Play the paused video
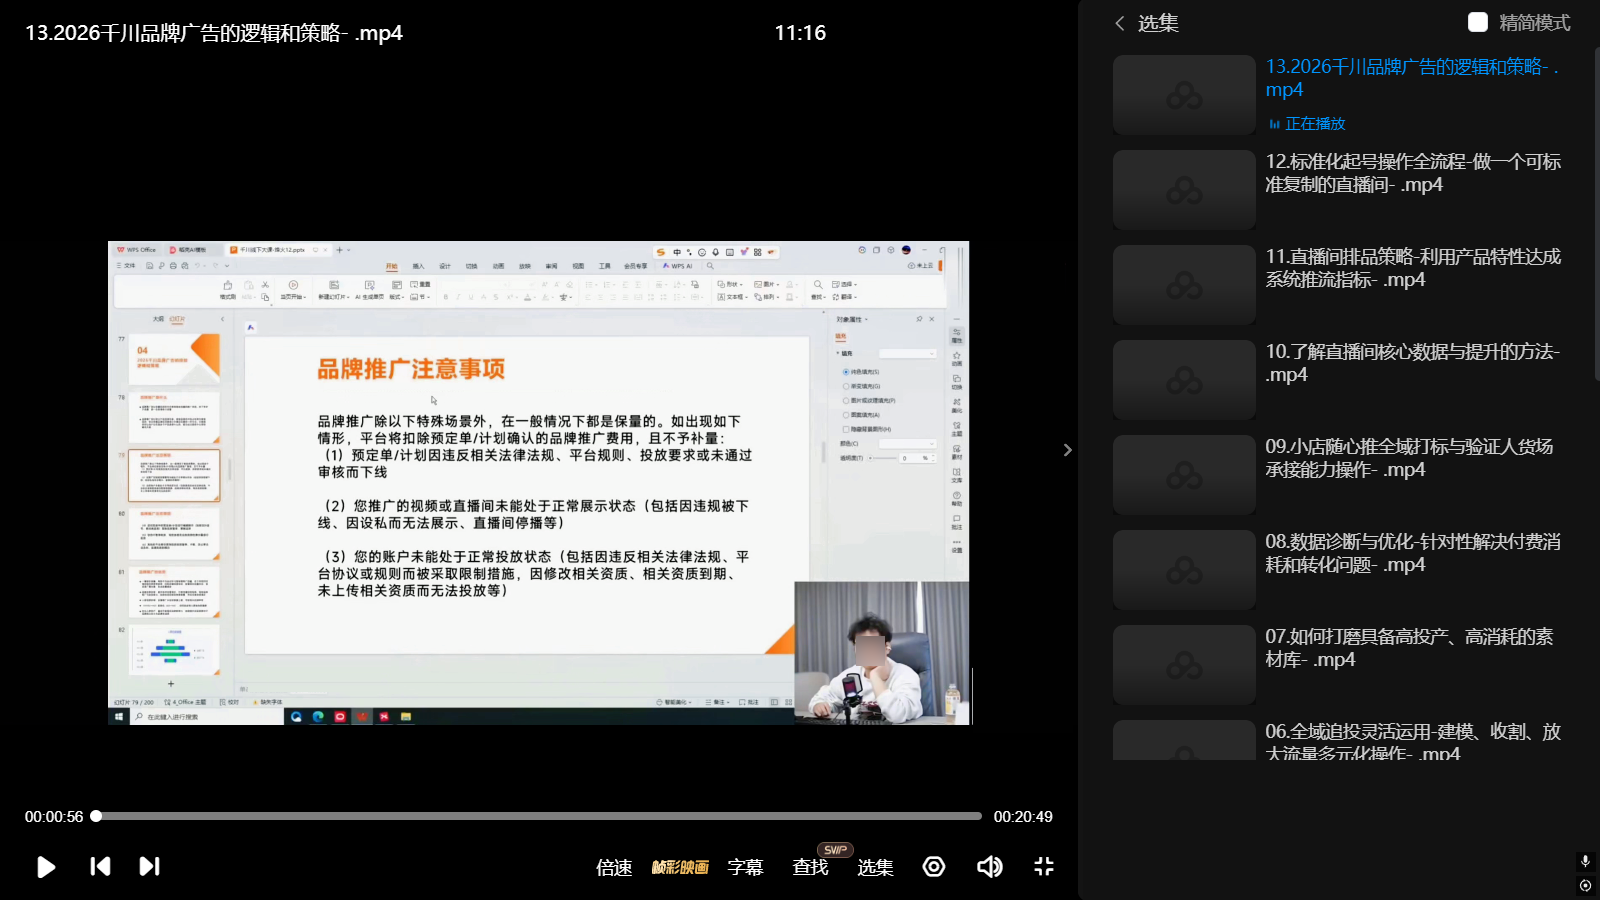Viewport: 1600px width, 900px height. click(46, 867)
